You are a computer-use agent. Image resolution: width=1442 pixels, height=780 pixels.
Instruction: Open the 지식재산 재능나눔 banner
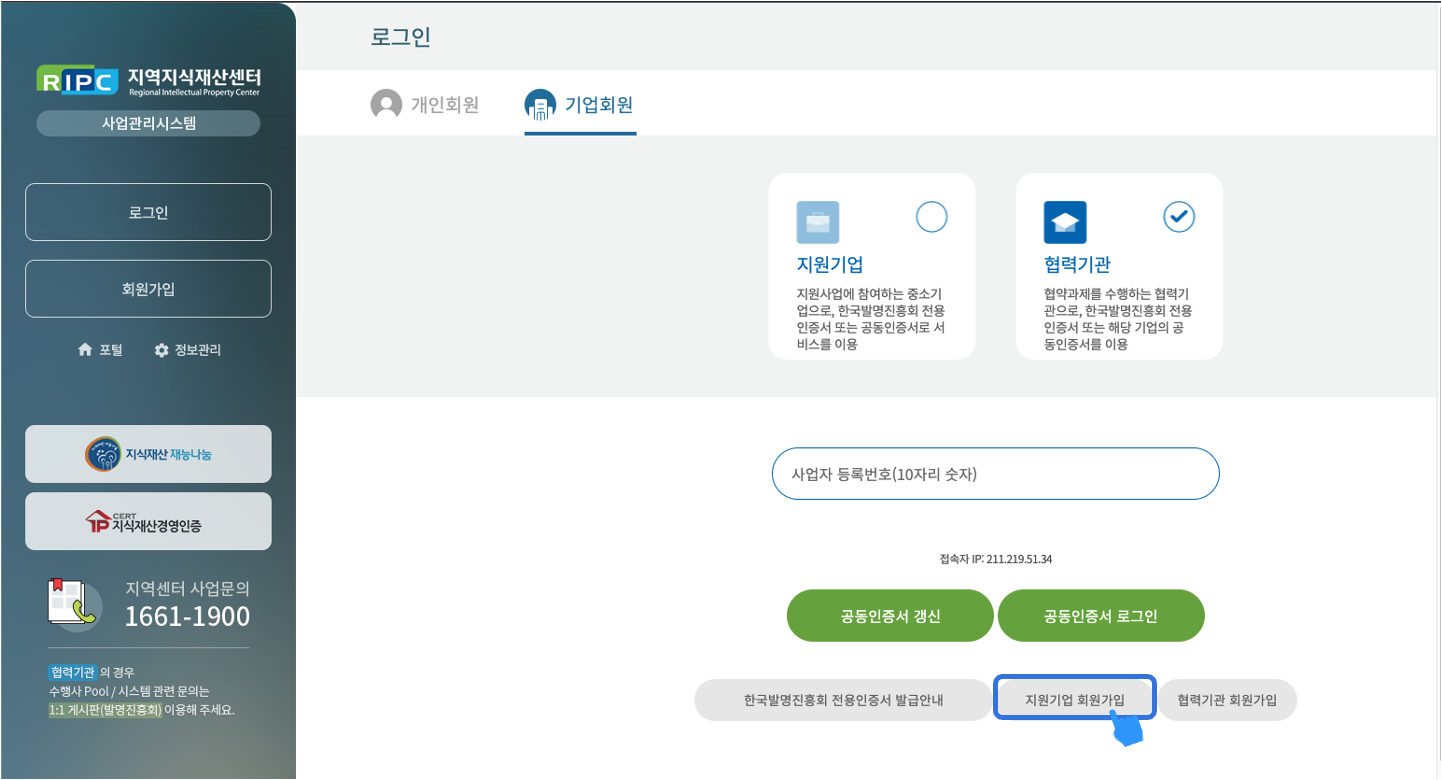coord(148,454)
